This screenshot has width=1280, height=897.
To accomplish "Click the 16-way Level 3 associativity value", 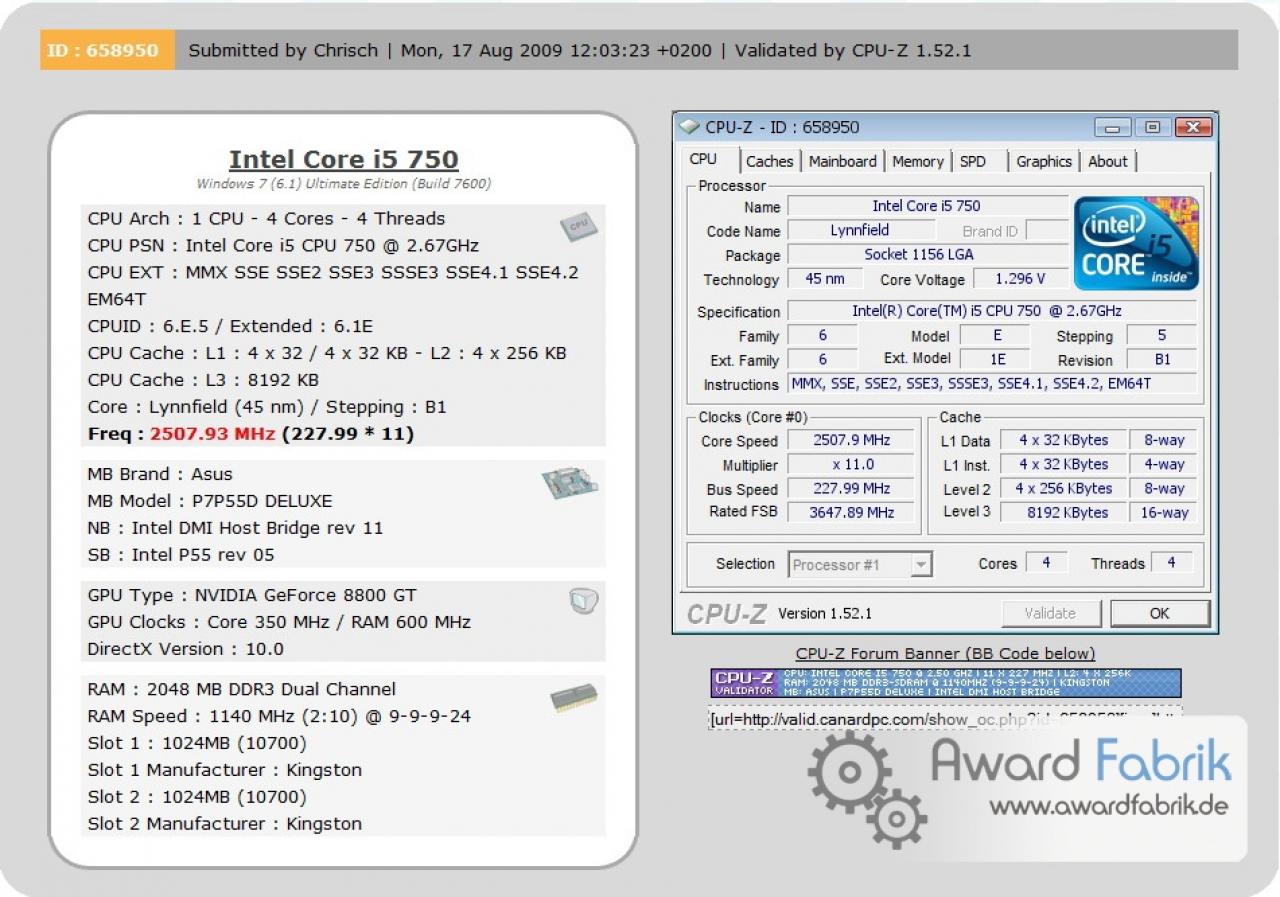I will click(x=1164, y=512).
